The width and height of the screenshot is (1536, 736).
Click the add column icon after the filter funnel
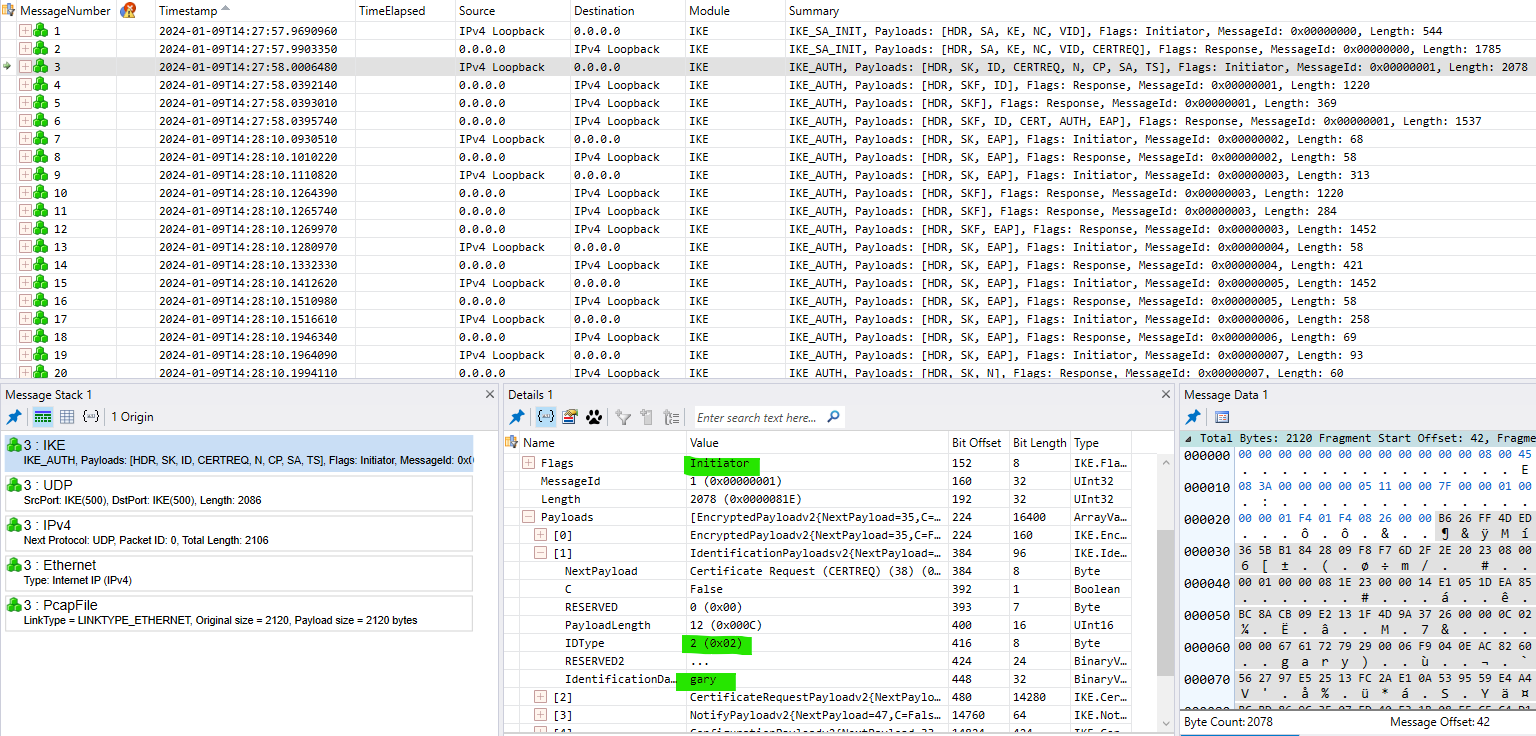coord(647,417)
